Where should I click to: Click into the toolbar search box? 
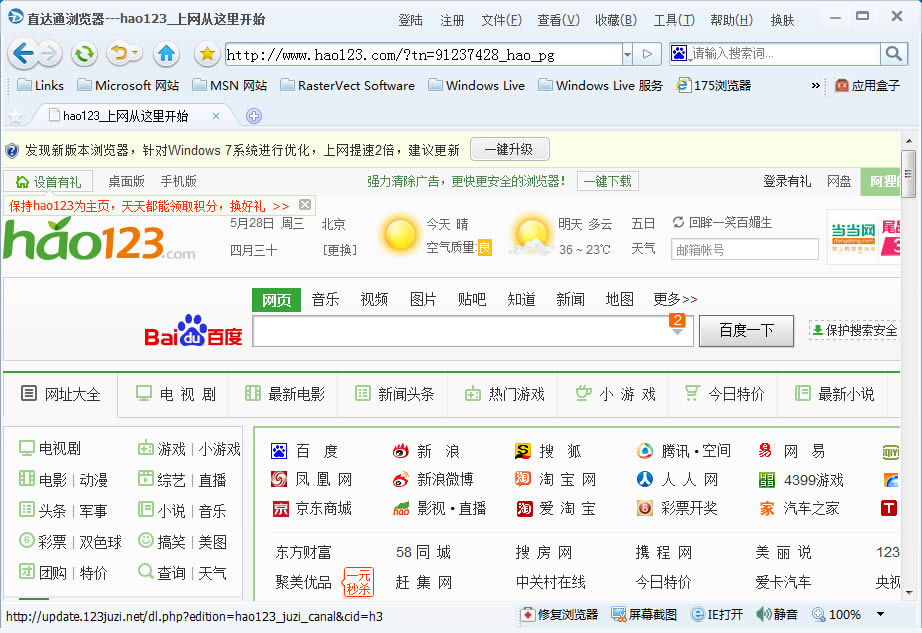coord(785,54)
